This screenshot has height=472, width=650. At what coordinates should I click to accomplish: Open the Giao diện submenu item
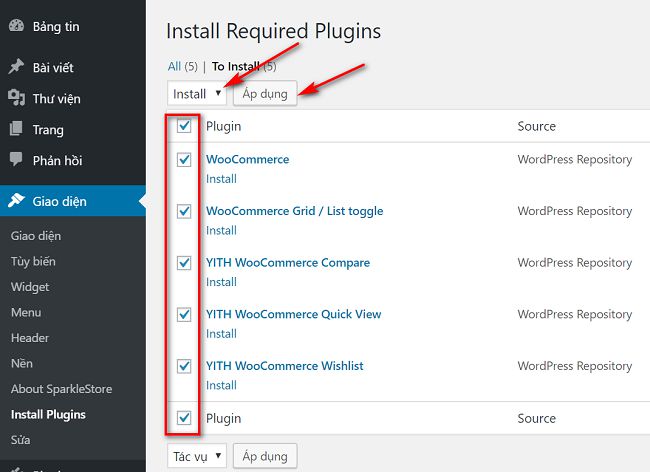pyautogui.click(x=36, y=236)
